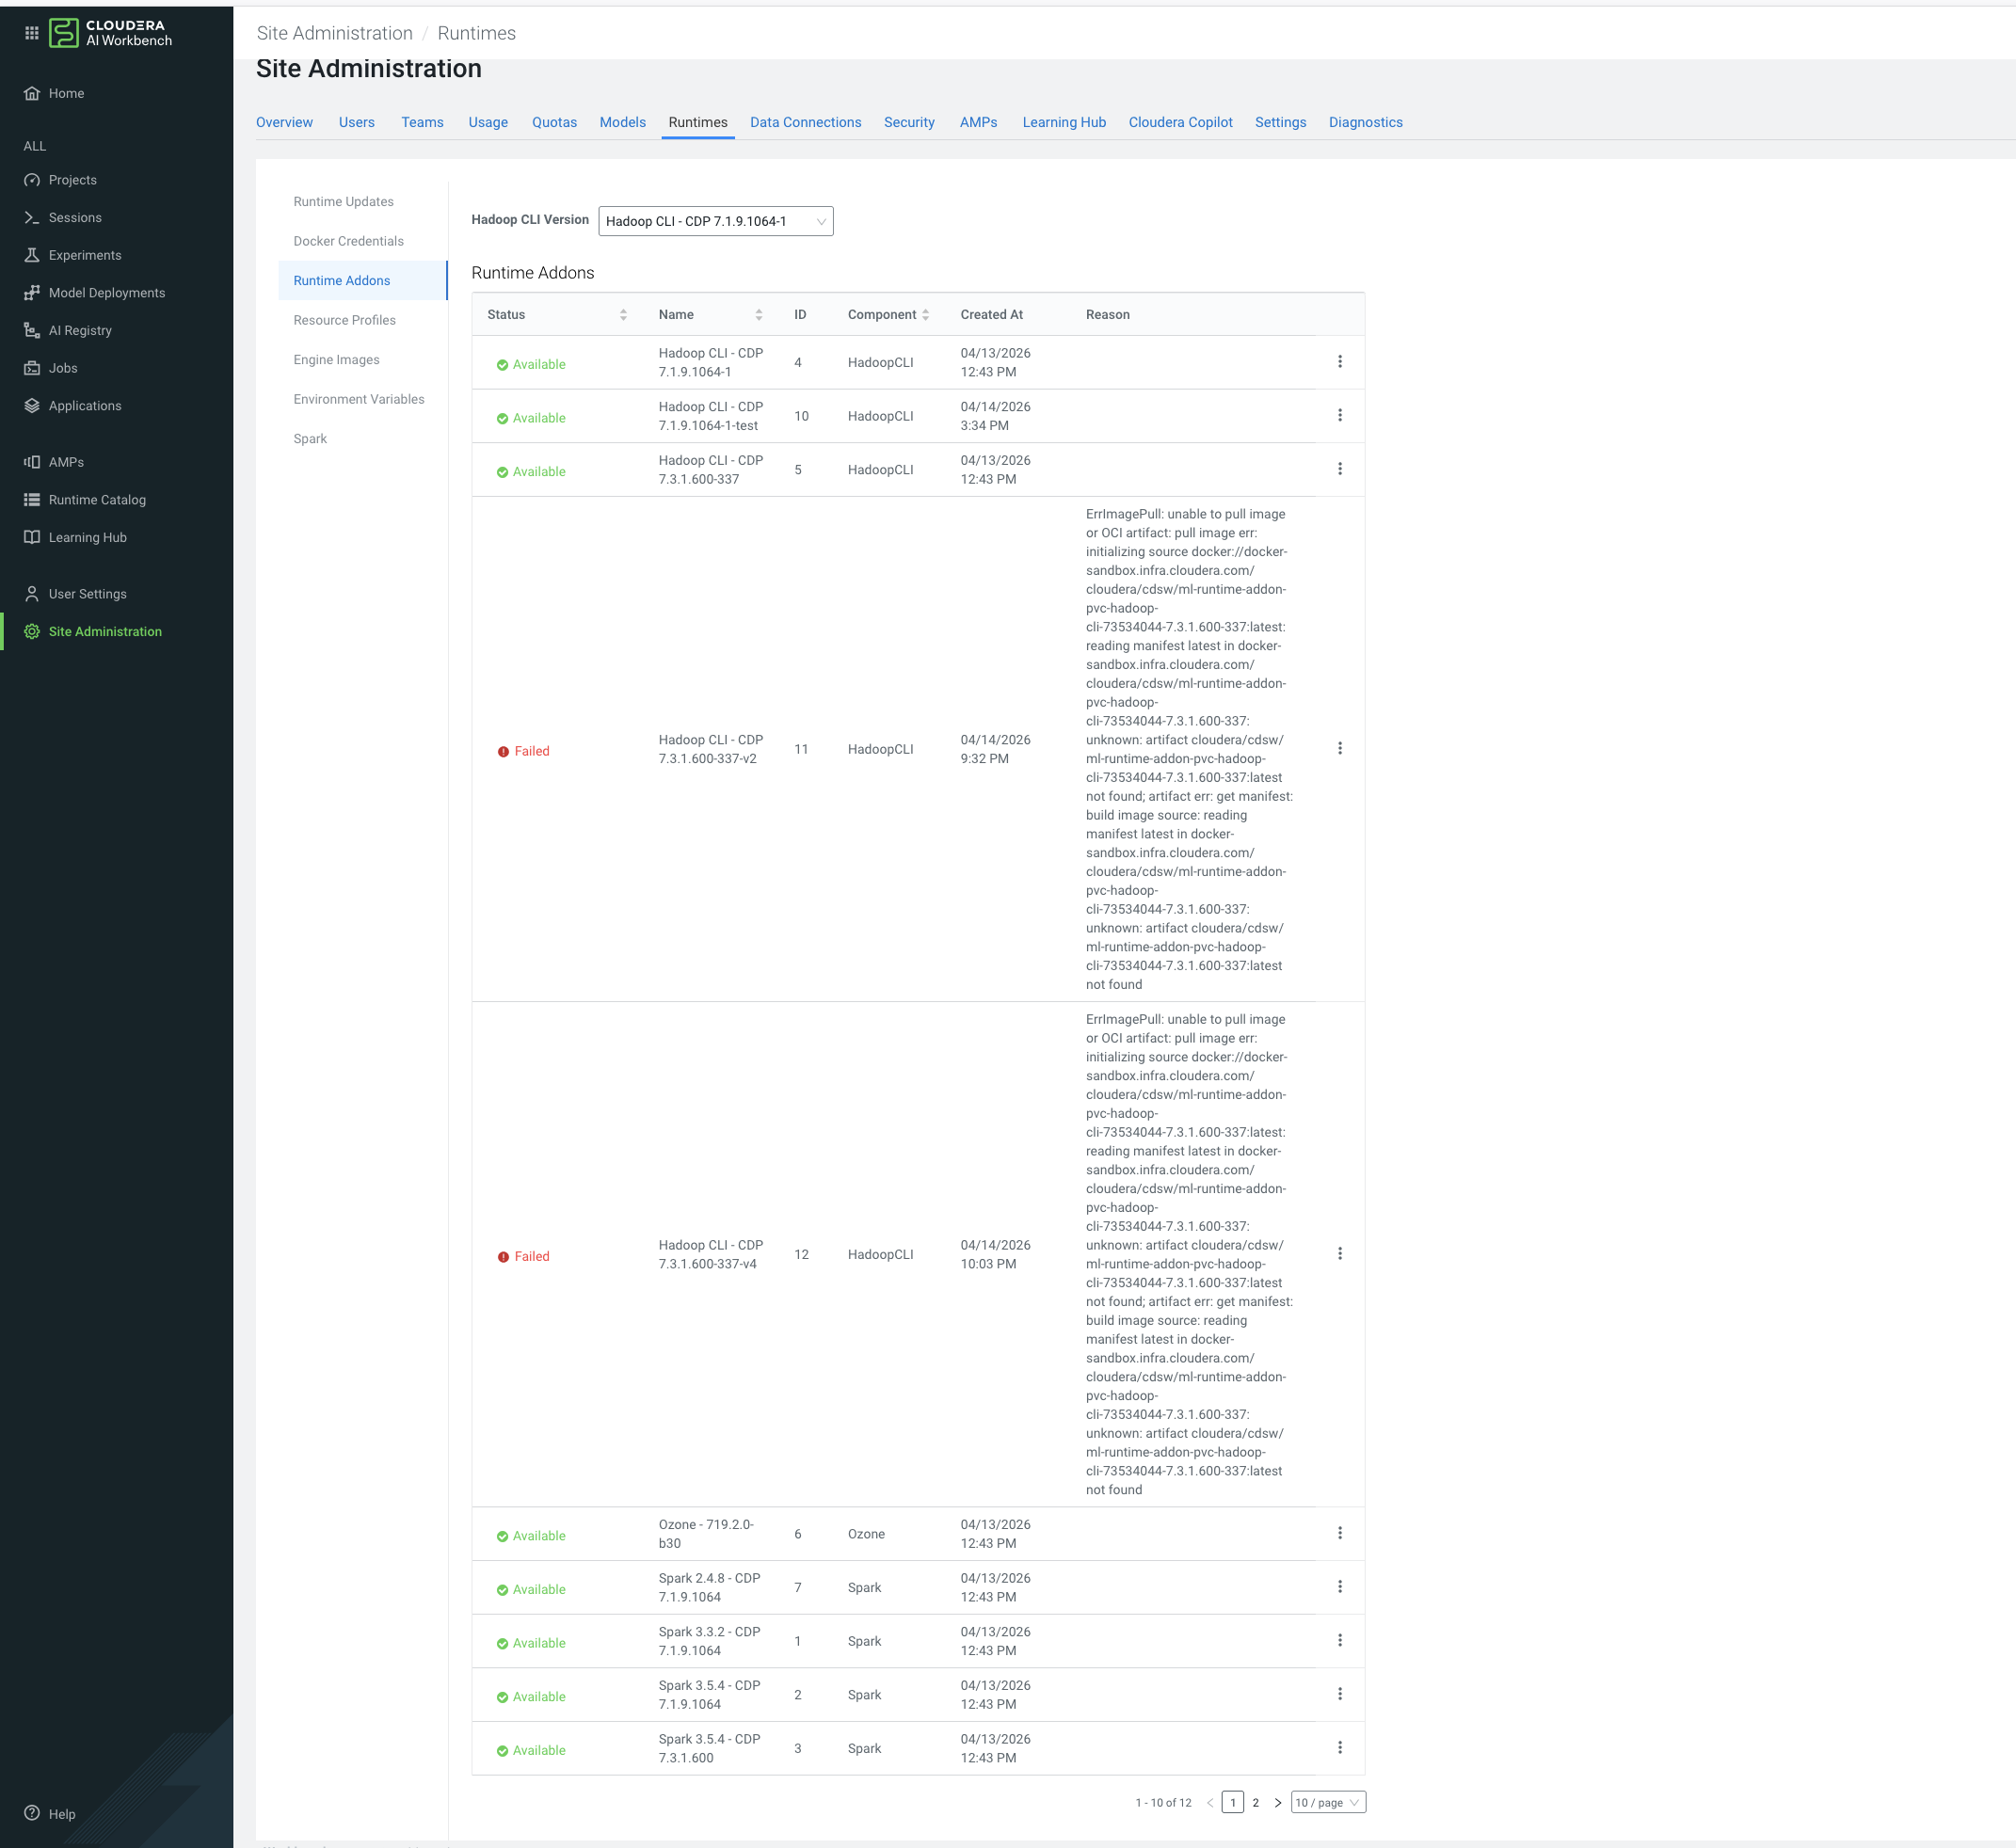This screenshot has height=1848, width=2016.
Task: Open Runtime Catalog list icon
Action: tap(32, 500)
